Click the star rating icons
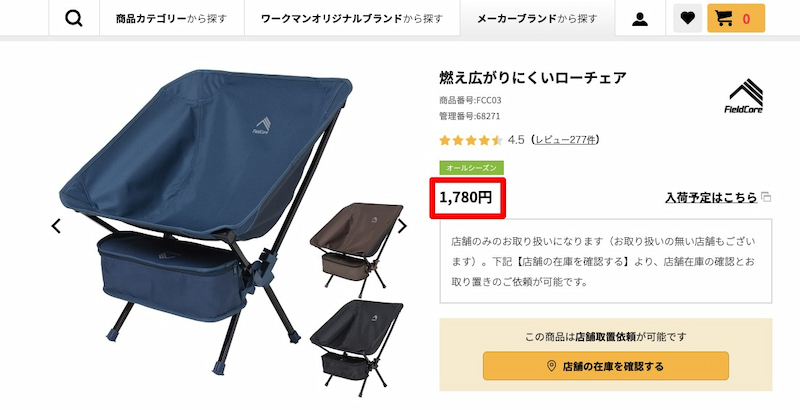The image size is (800, 410). tap(471, 140)
